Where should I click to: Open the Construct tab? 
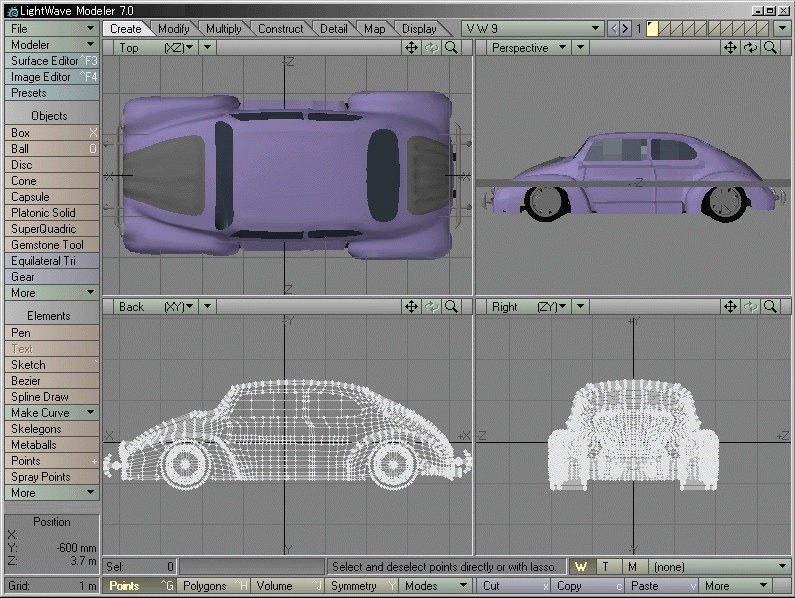(280, 29)
